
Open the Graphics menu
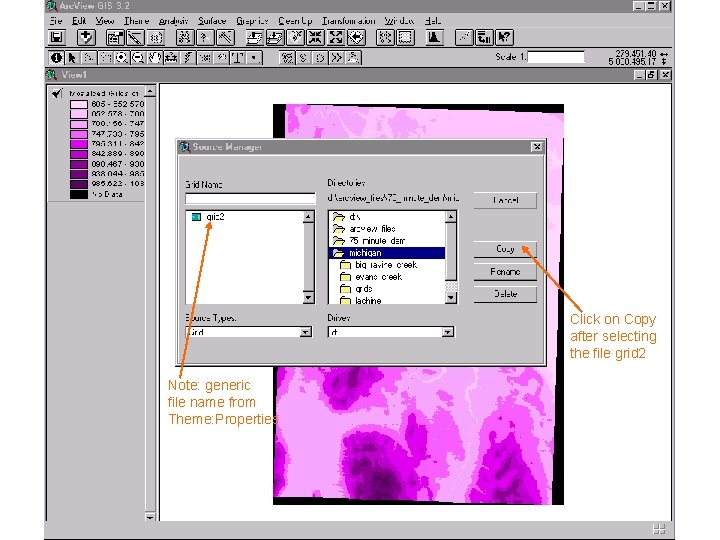click(x=252, y=21)
